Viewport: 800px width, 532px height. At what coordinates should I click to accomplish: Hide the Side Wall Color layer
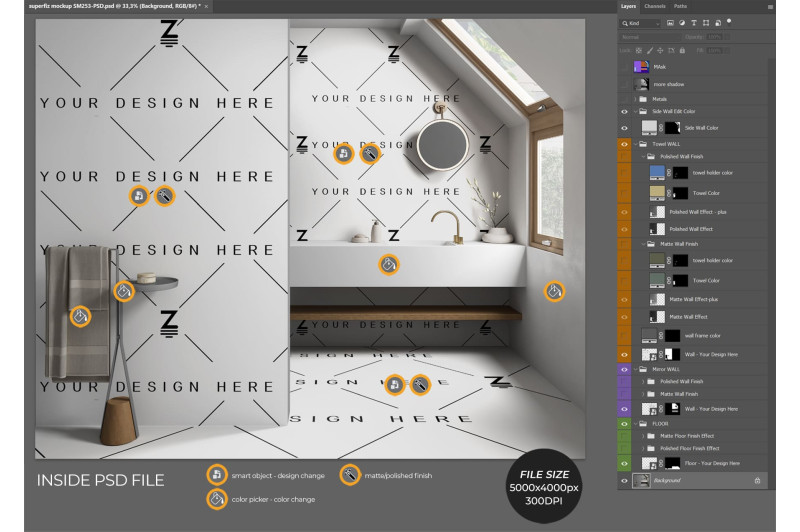coord(624,128)
